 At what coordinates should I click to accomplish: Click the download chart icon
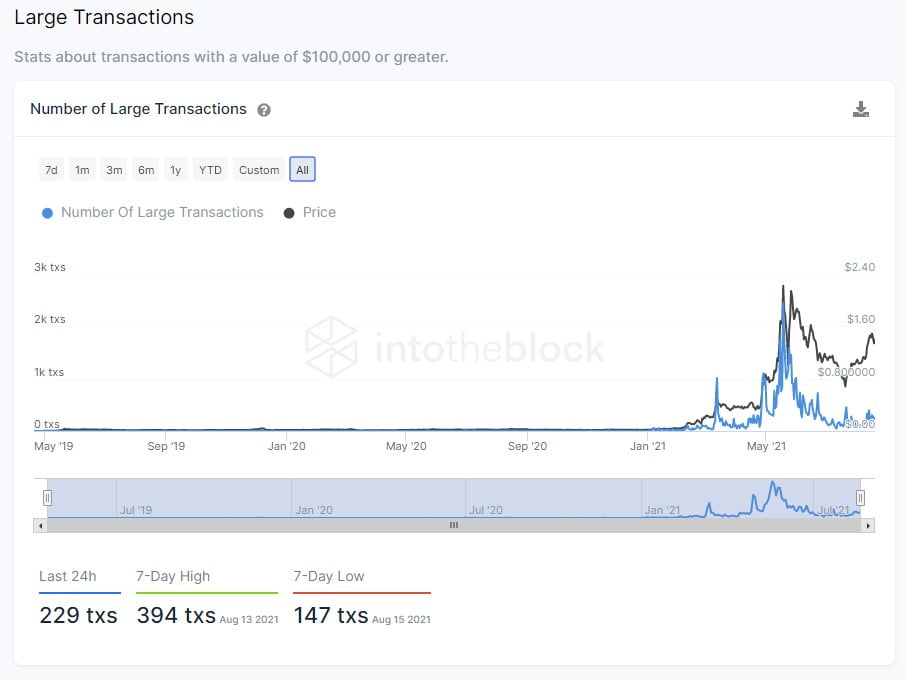[860, 110]
